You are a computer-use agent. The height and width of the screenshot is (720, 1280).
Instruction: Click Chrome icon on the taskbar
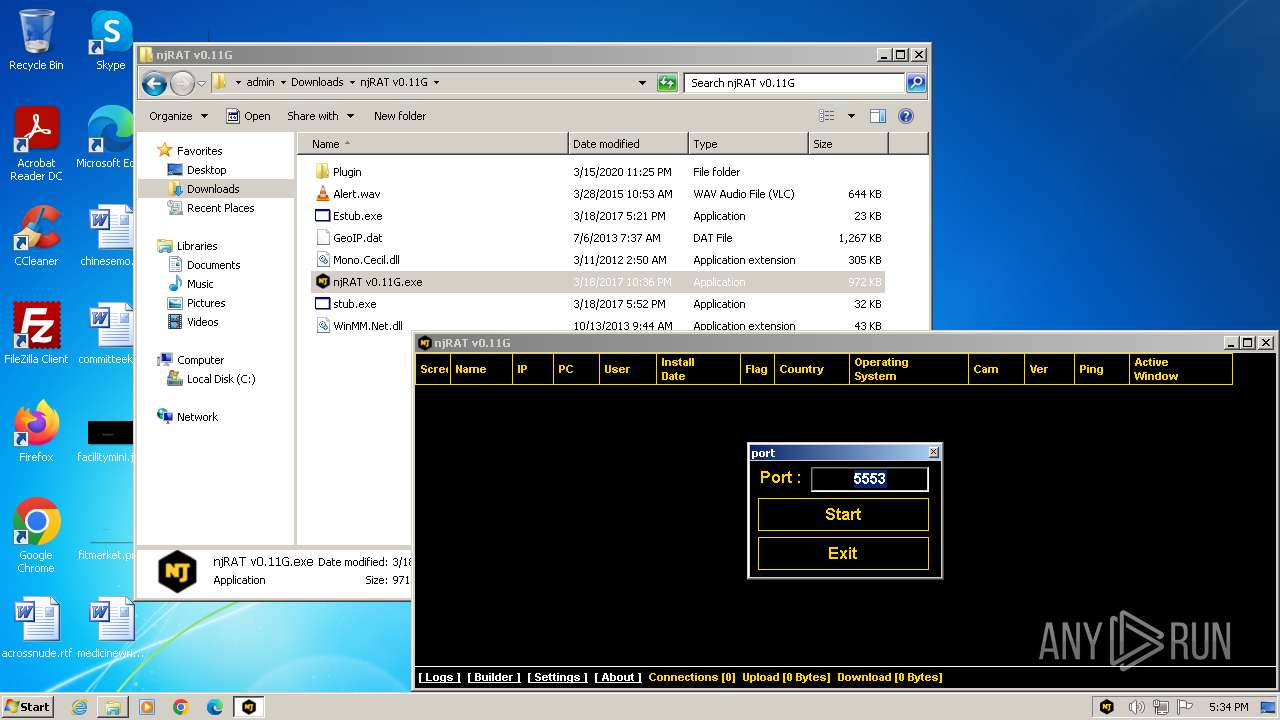(181, 707)
